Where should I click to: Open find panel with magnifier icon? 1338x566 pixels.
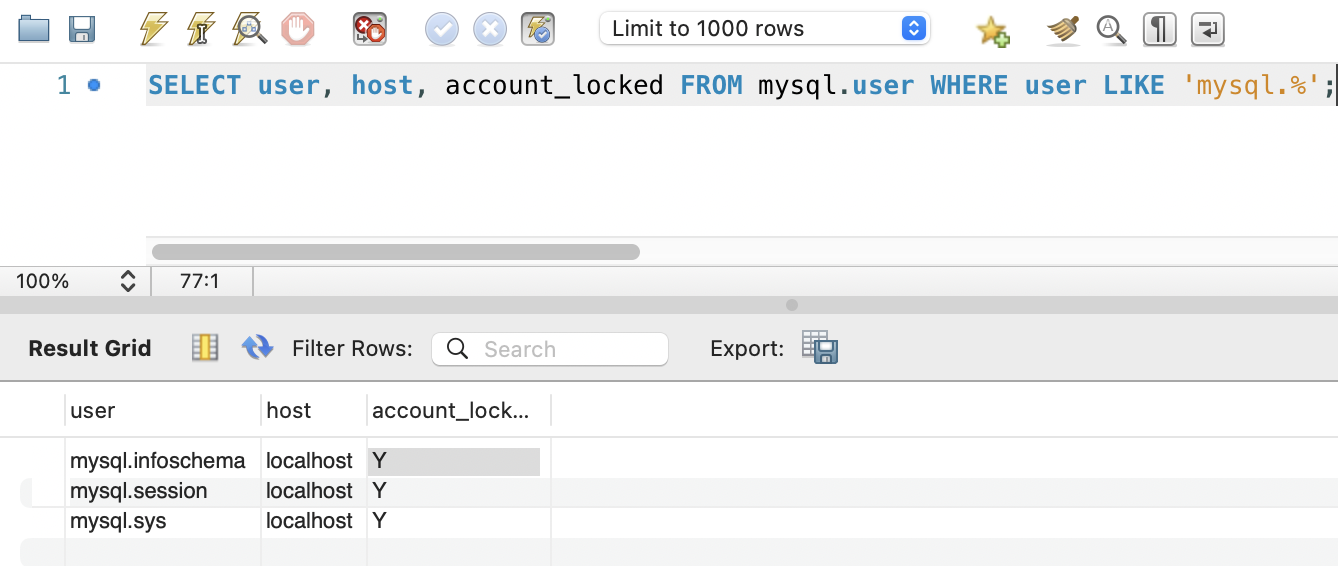[x=1111, y=29]
